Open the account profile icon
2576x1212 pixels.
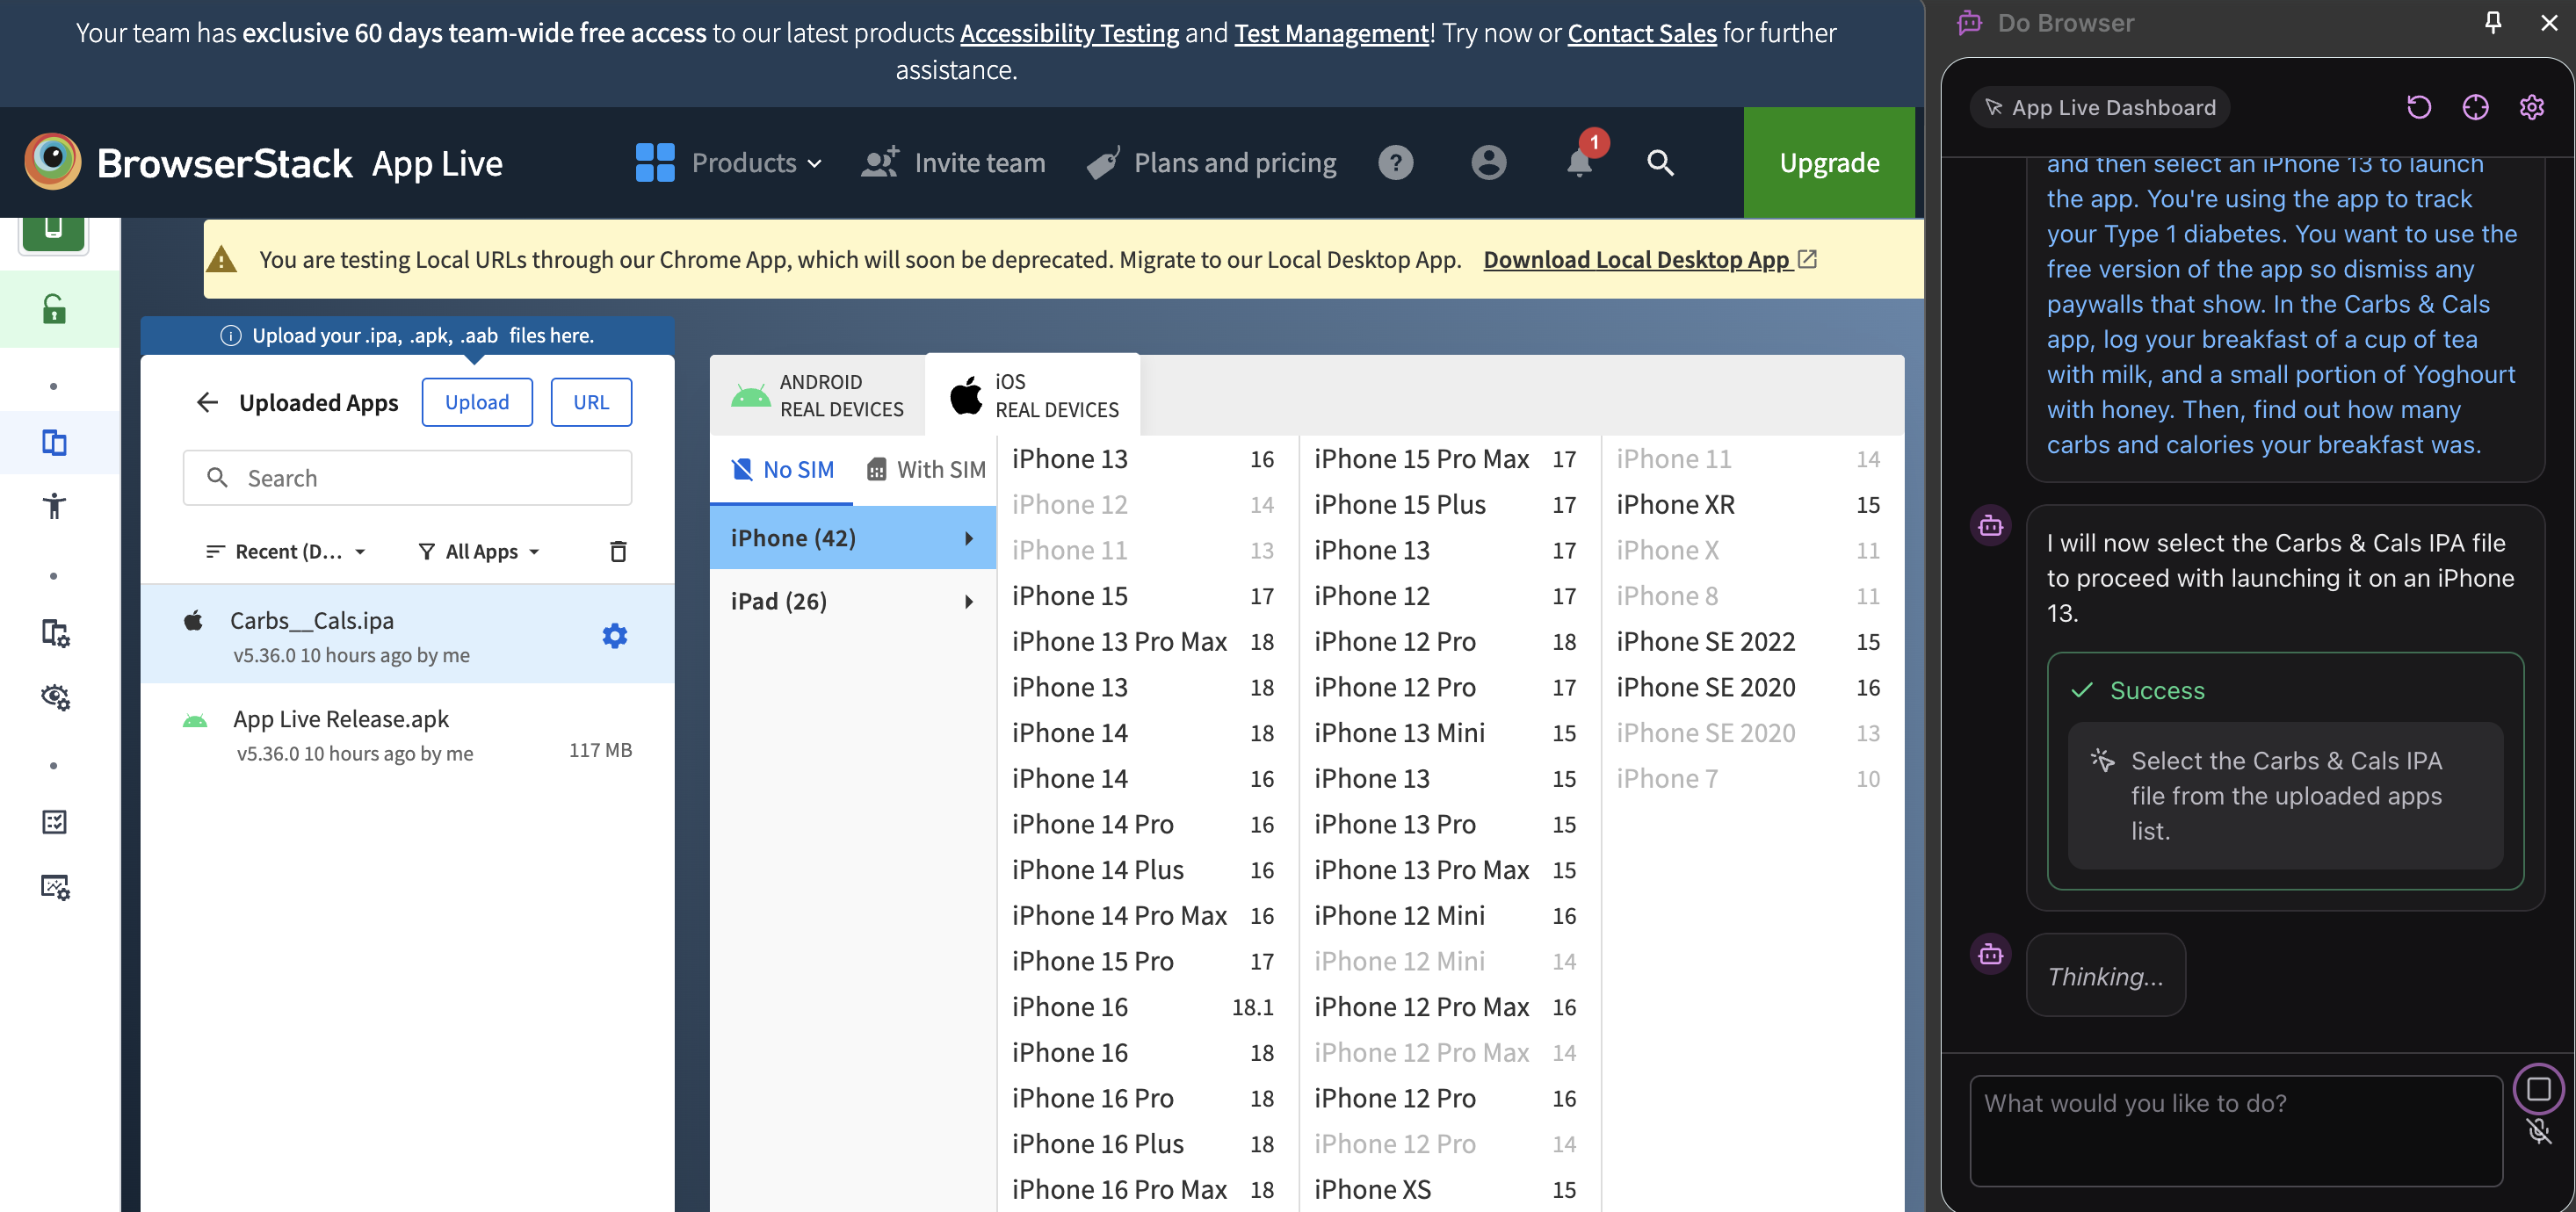click(1488, 163)
